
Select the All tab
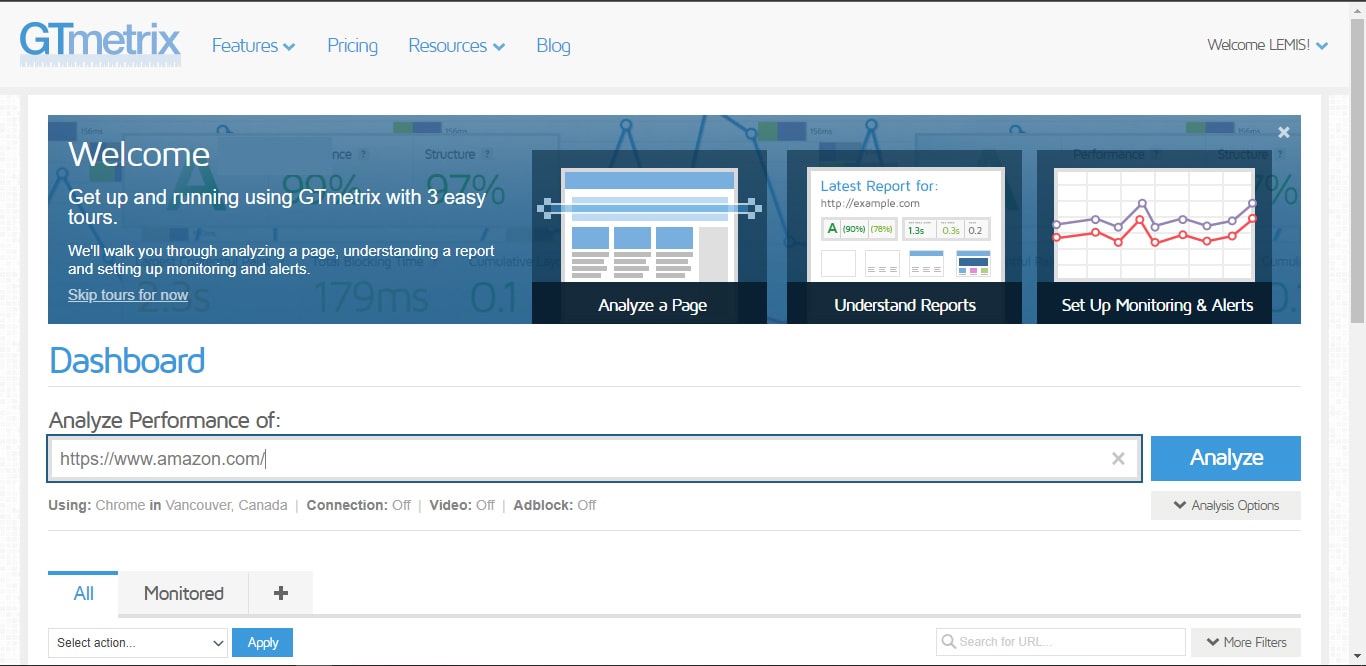click(x=83, y=593)
